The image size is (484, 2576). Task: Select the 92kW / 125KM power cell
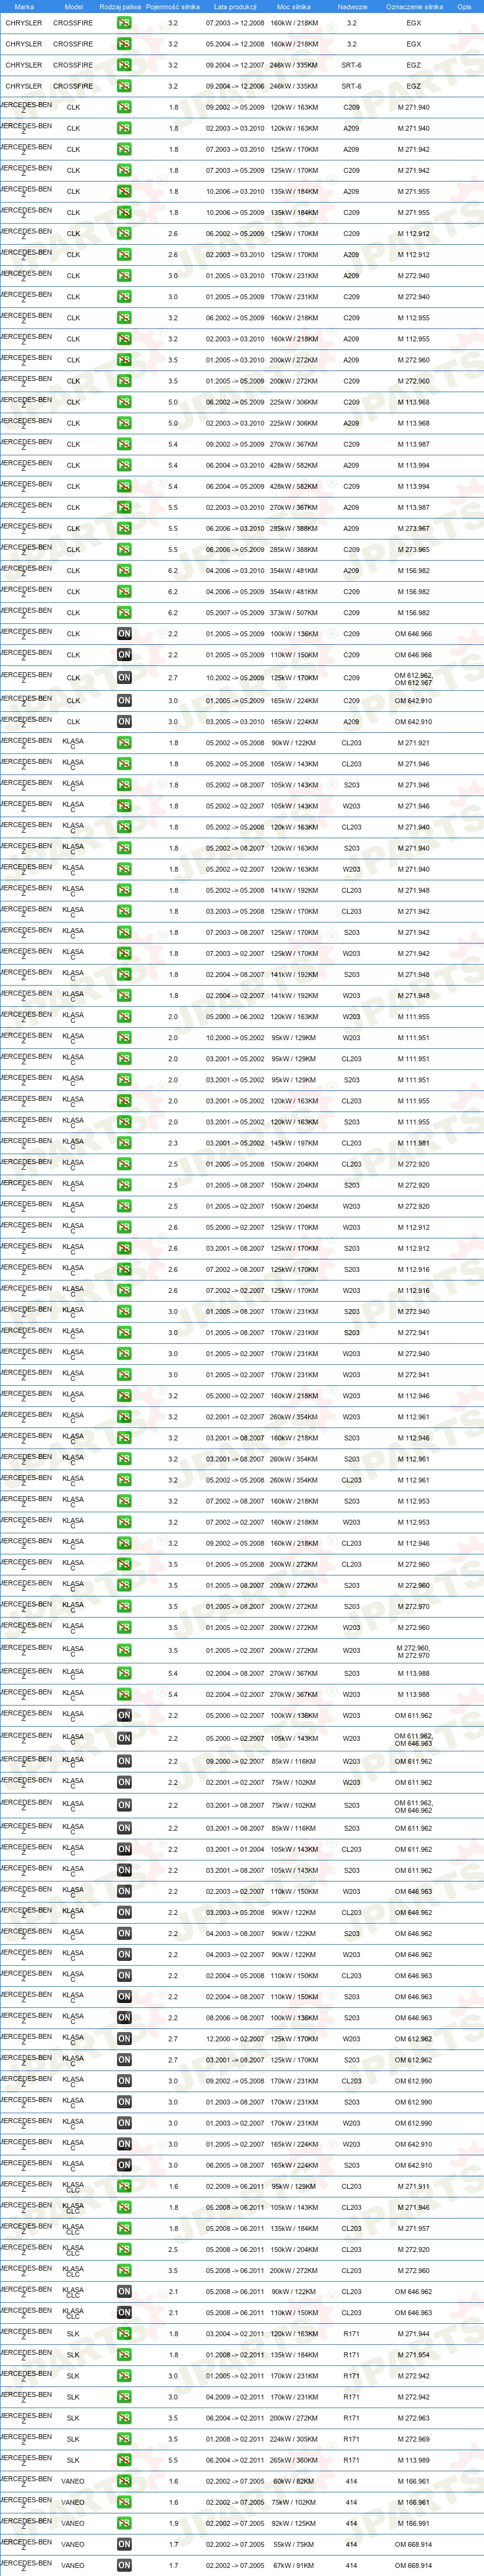click(294, 2523)
